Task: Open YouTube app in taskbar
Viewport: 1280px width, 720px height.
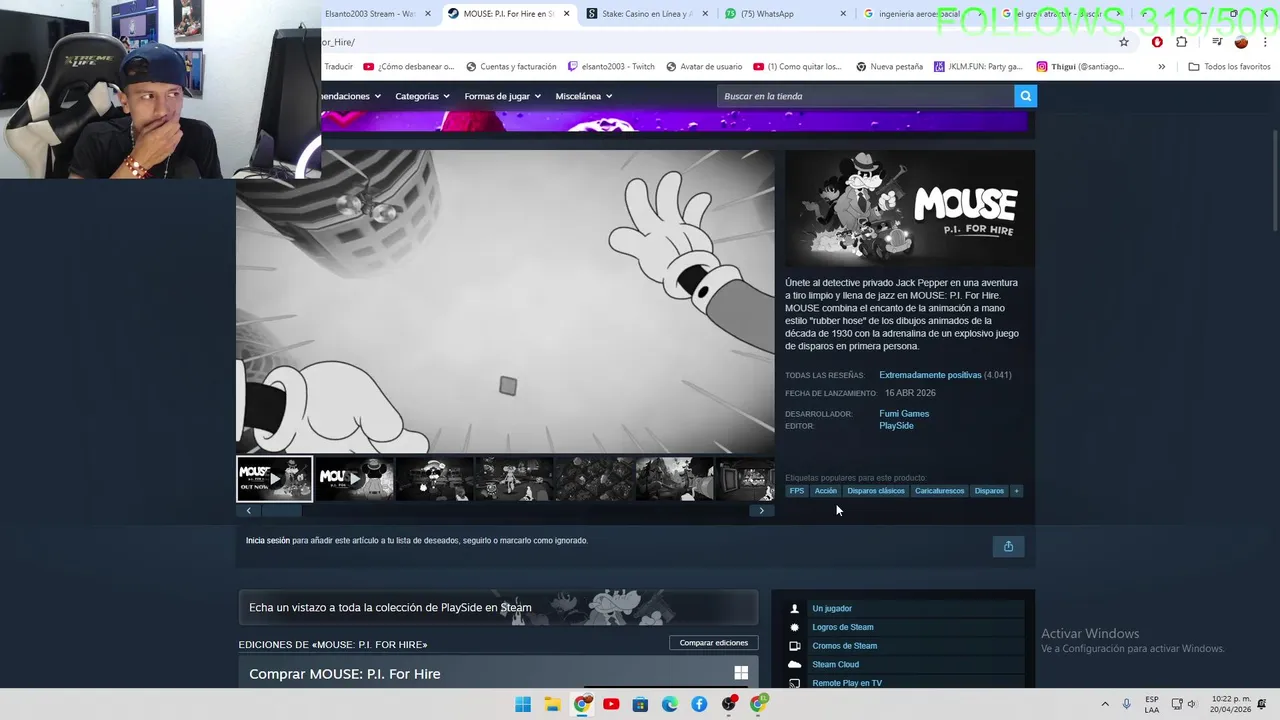Action: pos(611,704)
